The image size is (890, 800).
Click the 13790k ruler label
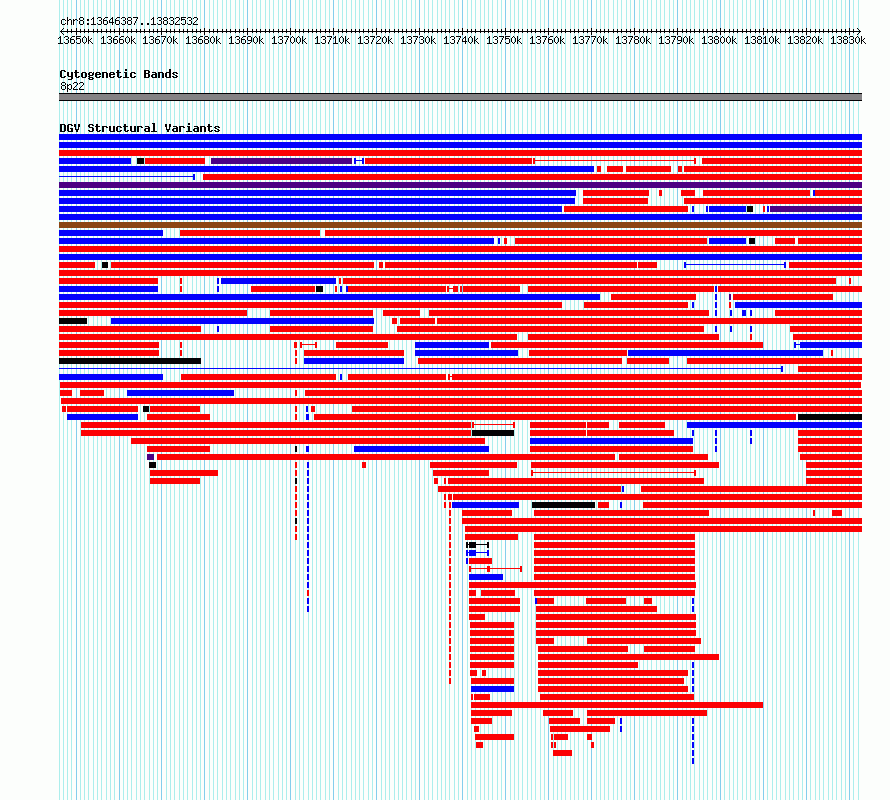point(676,40)
